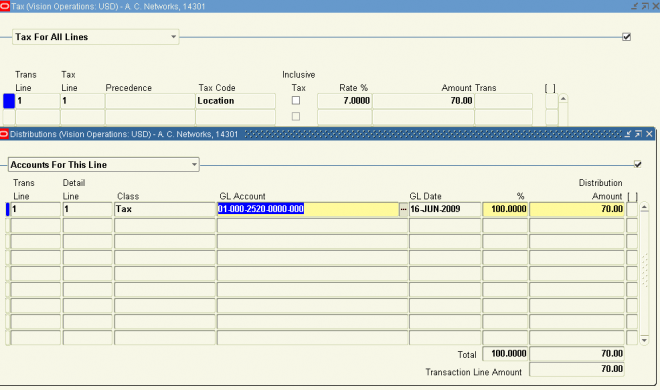Close the Distributions window
This screenshot has width=660, height=390.
pyautogui.click(x=649, y=134)
